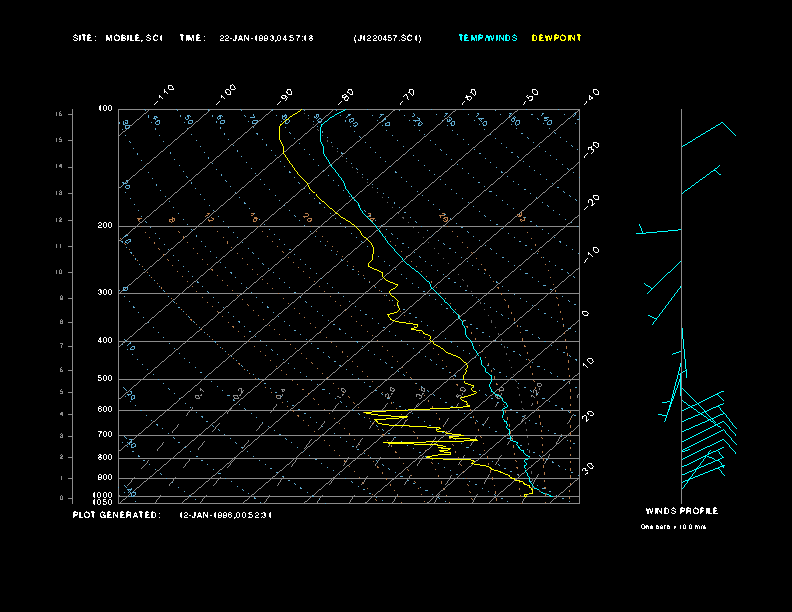Click the -50 temperature axis label
Viewport: 792px width, 612px height.
(x=530, y=96)
